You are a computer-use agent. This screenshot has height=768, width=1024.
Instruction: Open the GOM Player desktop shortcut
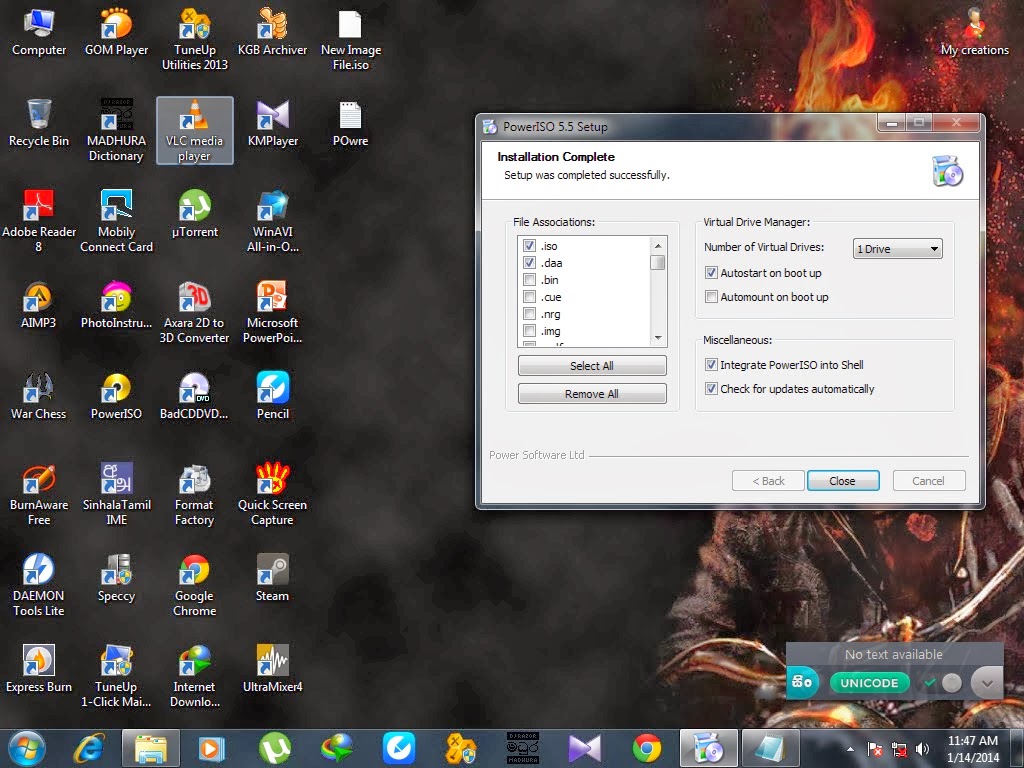pyautogui.click(x=116, y=31)
